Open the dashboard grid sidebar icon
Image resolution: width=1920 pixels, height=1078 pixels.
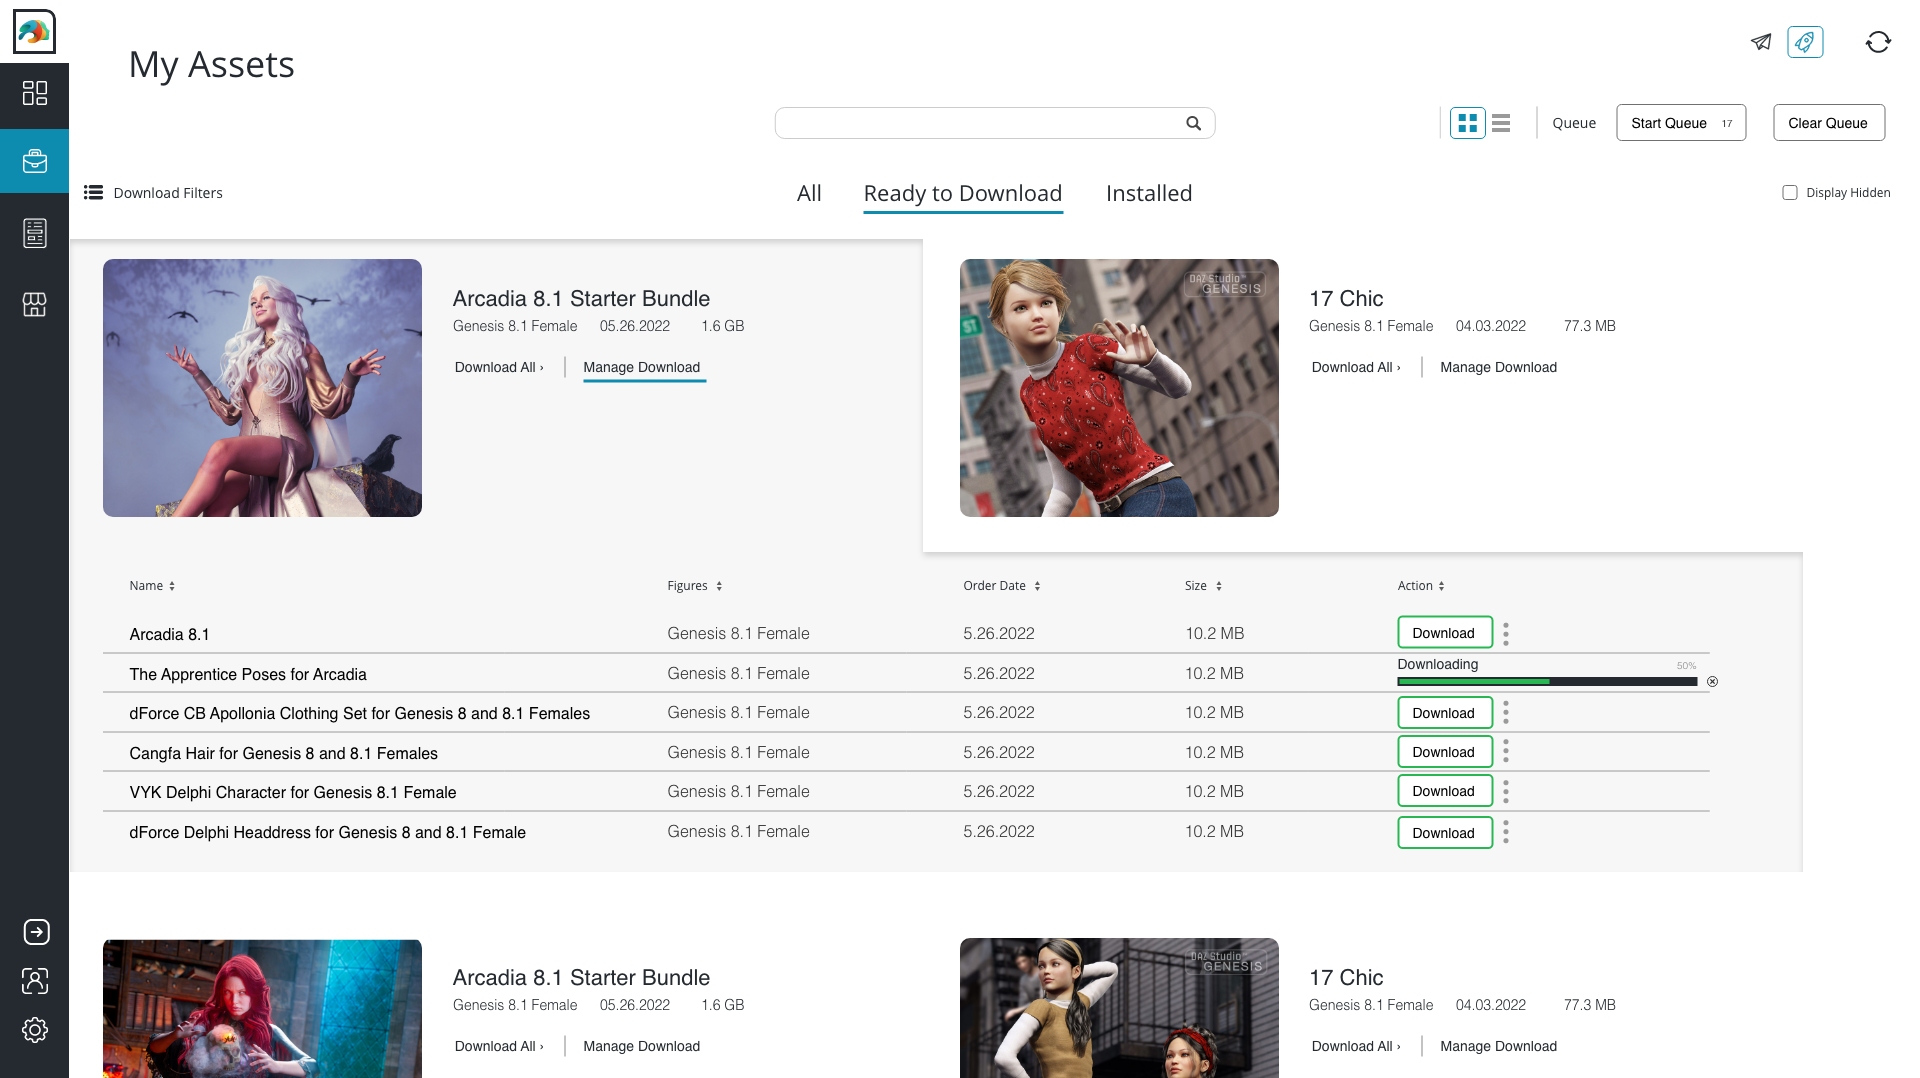(x=35, y=93)
